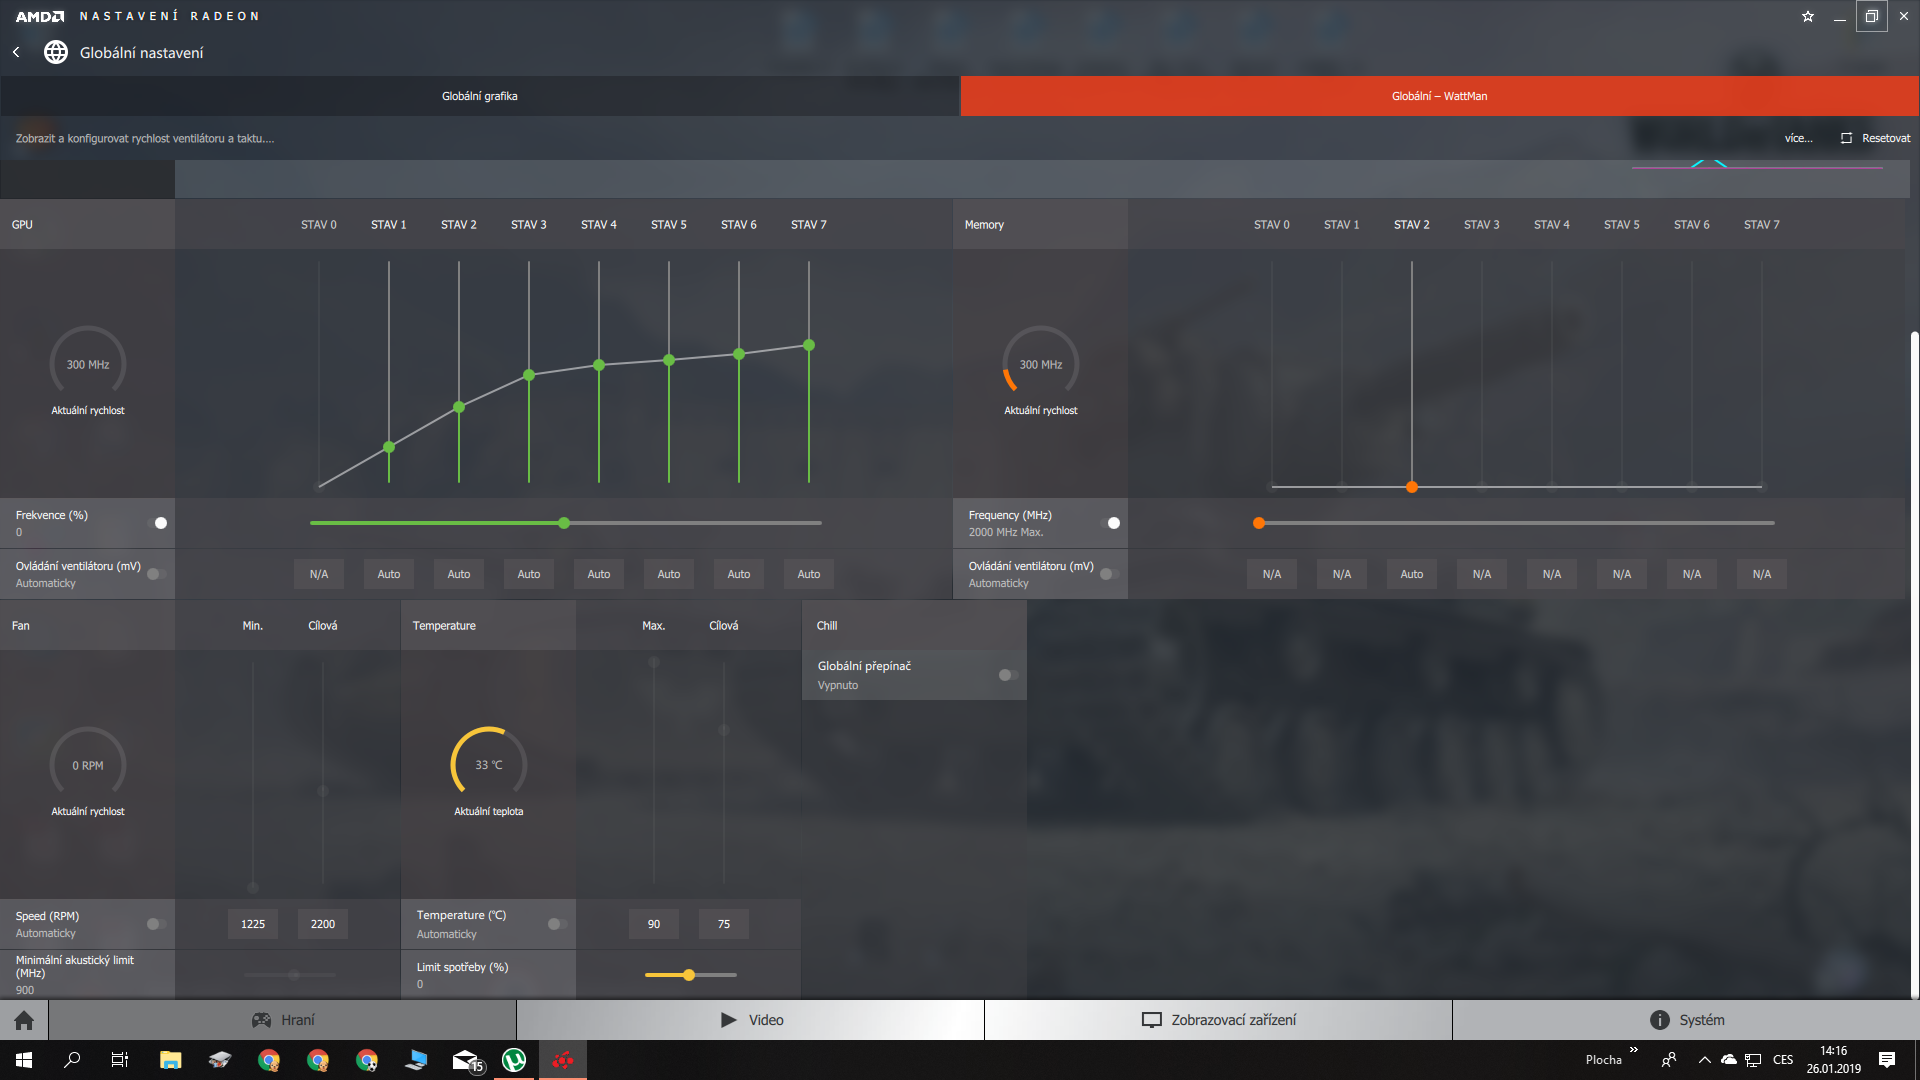
Task: Open the Systém info section
Action: pyautogui.click(x=1686, y=1020)
